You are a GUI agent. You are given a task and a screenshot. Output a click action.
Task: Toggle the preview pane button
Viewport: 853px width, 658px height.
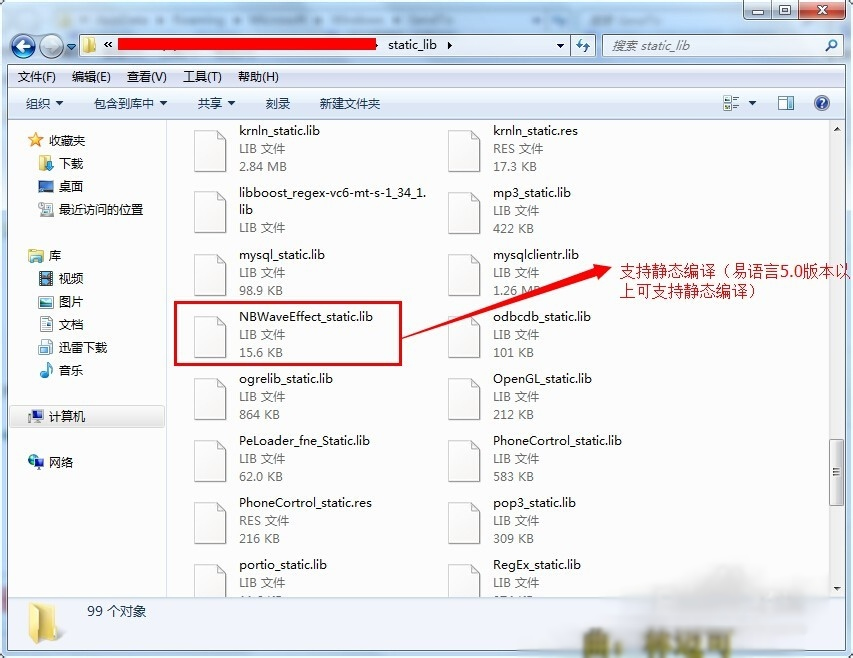pos(786,103)
